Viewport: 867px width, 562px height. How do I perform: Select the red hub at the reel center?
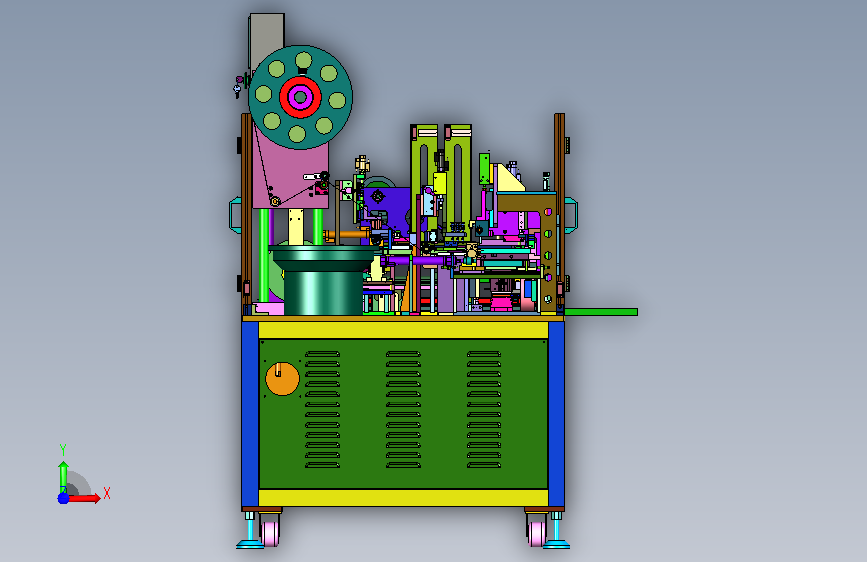click(x=300, y=97)
